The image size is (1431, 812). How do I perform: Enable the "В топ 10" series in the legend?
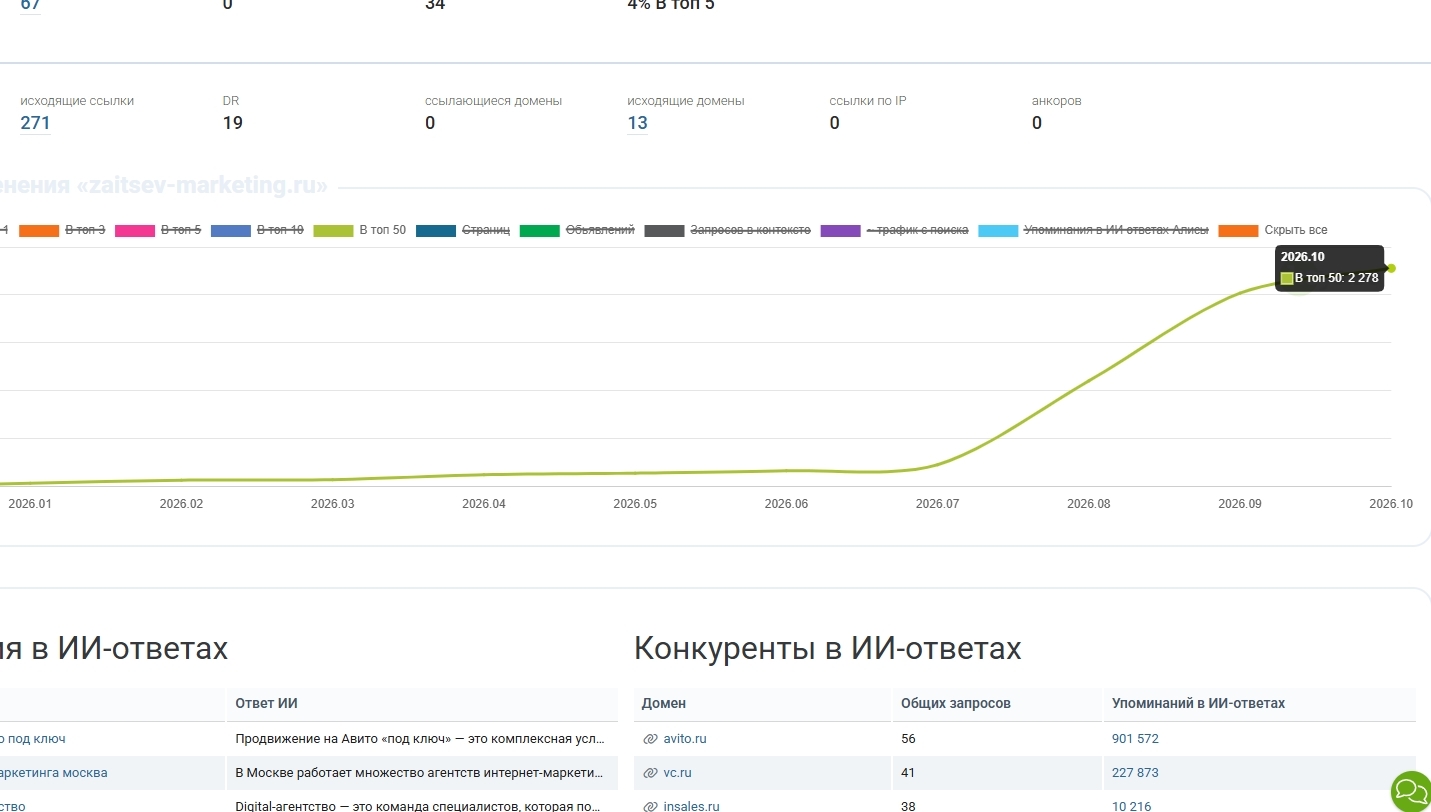coord(257,231)
